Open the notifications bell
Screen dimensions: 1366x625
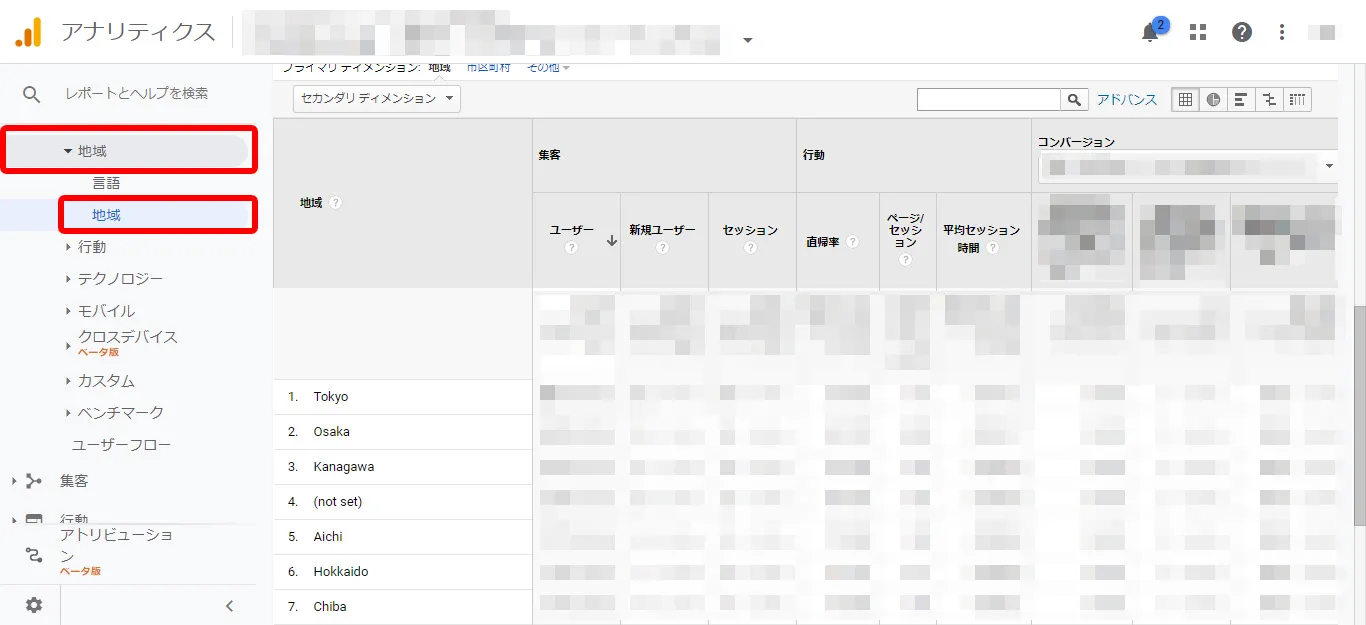point(1148,31)
